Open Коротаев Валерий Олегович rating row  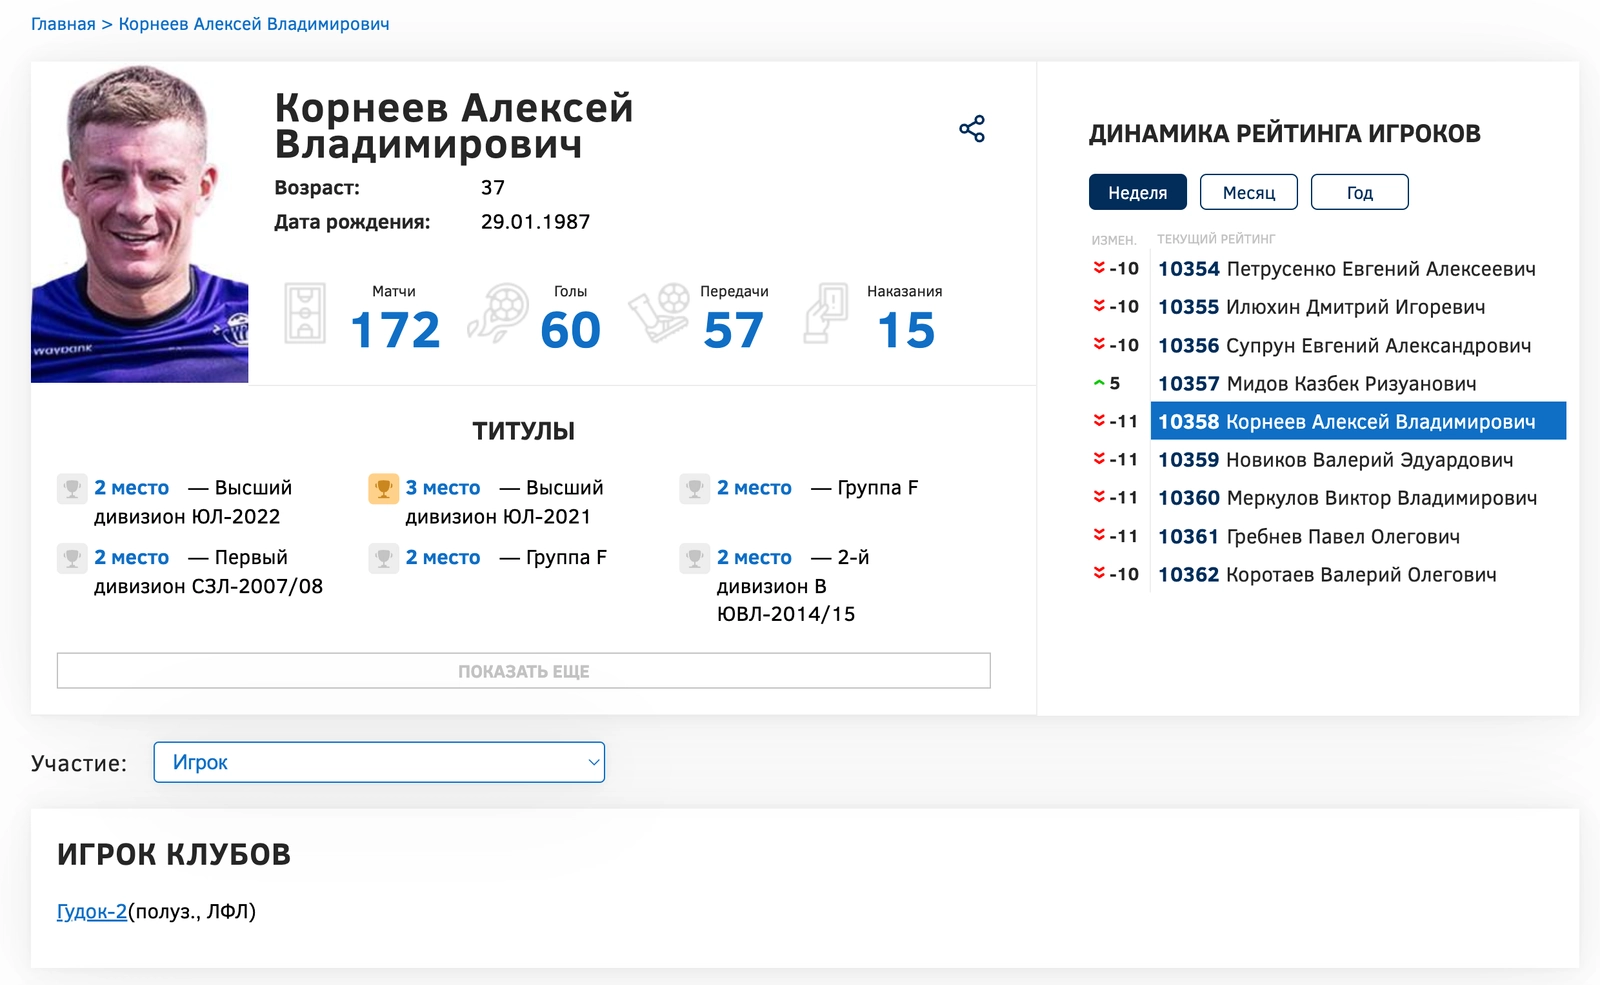tap(1326, 575)
